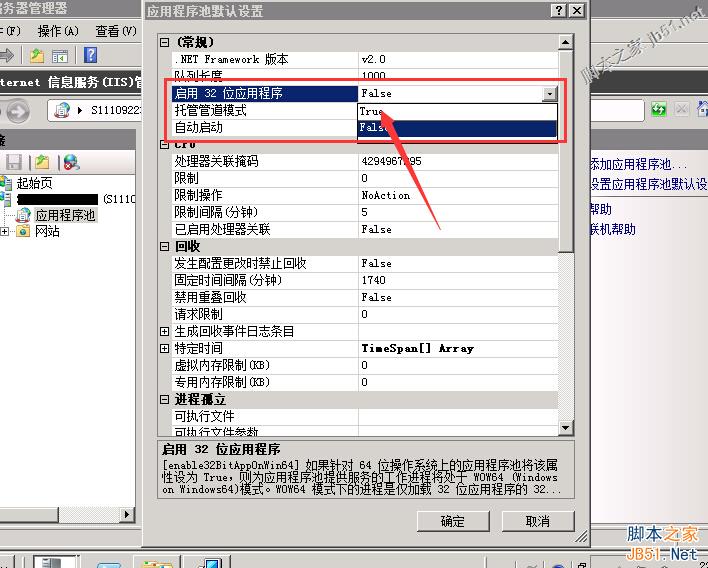Image resolution: width=708 pixels, height=568 pixels.
Task: Choose False in the dropdown list
Action: tap(373, 128)
